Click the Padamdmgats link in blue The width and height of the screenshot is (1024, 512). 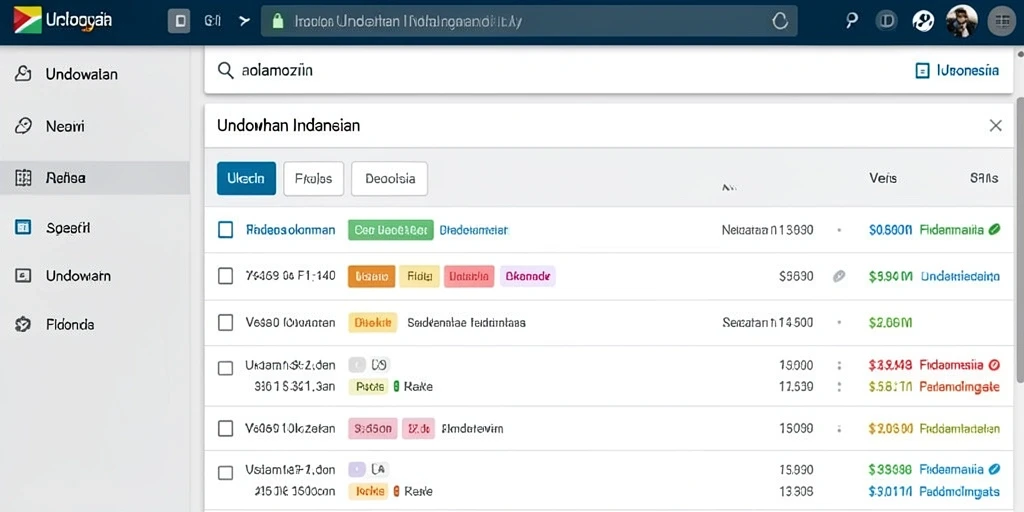pos(959,490)
